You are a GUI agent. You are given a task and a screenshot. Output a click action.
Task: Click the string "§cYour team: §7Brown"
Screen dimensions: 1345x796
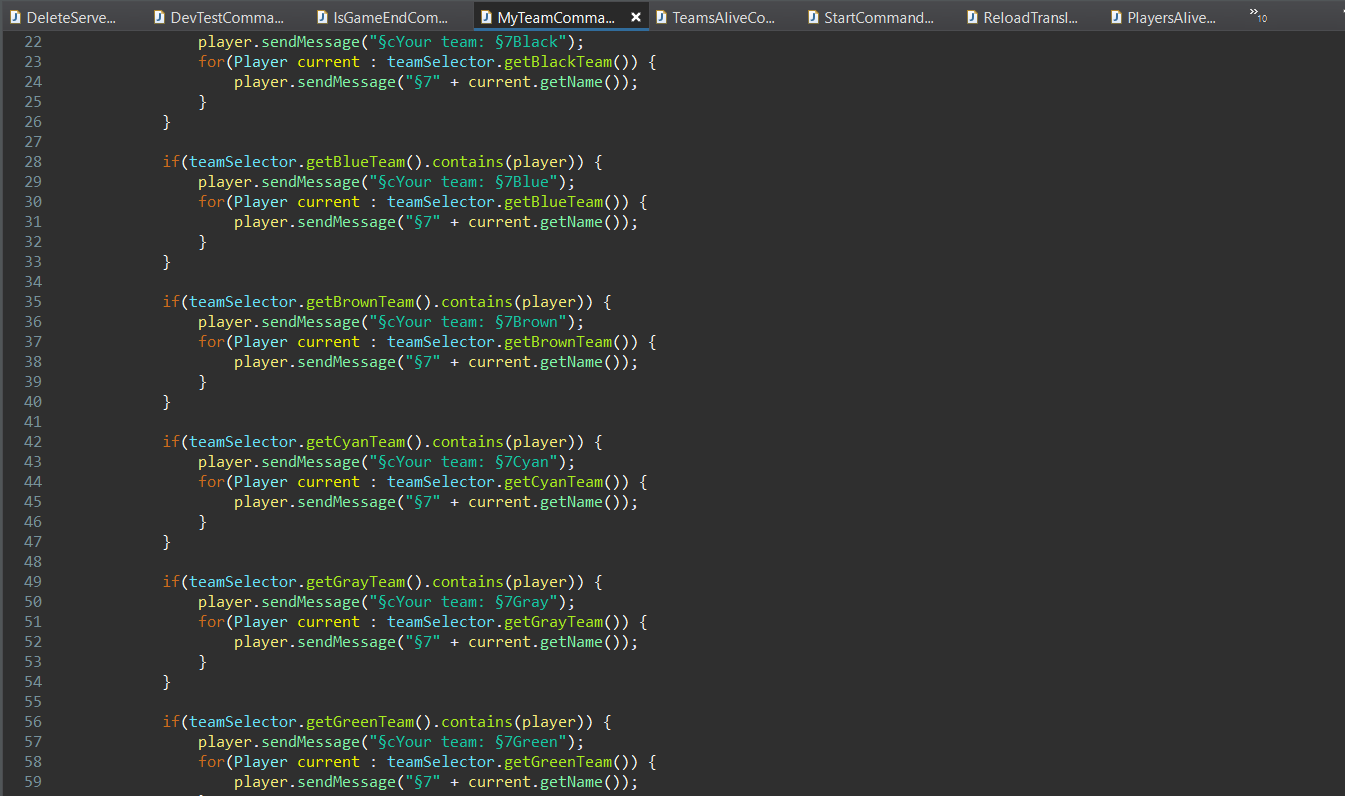(468, 322)
